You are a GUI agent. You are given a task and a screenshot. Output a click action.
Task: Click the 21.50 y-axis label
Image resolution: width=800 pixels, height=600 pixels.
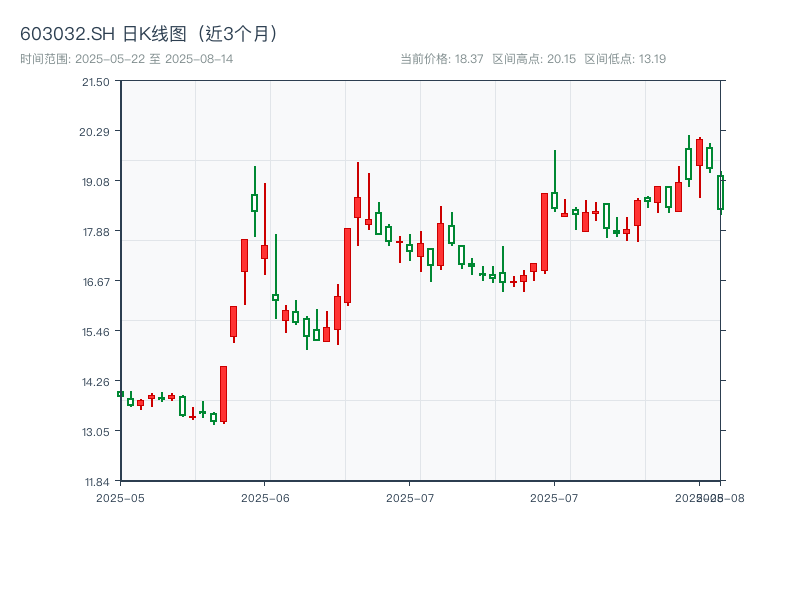(x=96, y=82)
